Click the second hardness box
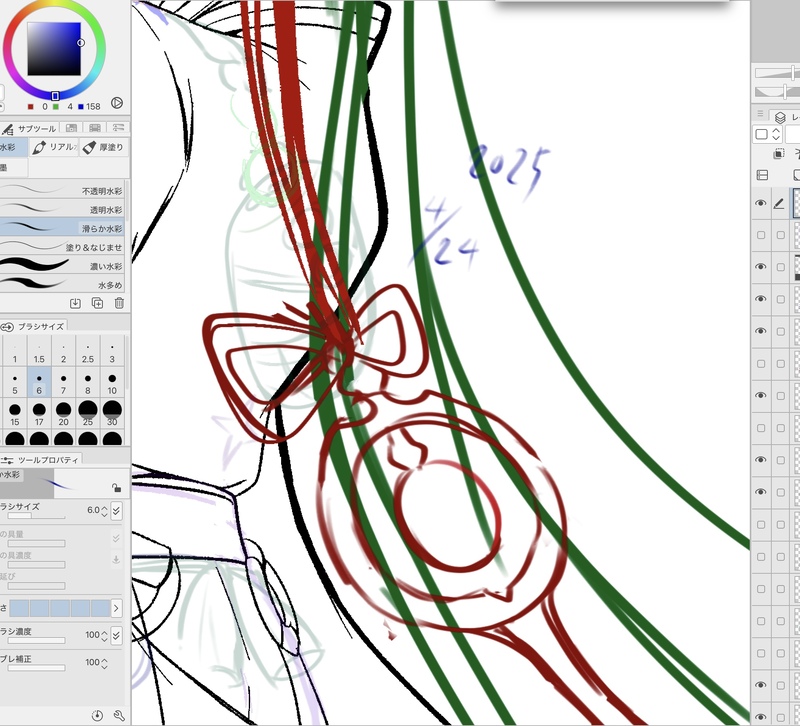This screenshot has width=800, height=726. [40, 608]
